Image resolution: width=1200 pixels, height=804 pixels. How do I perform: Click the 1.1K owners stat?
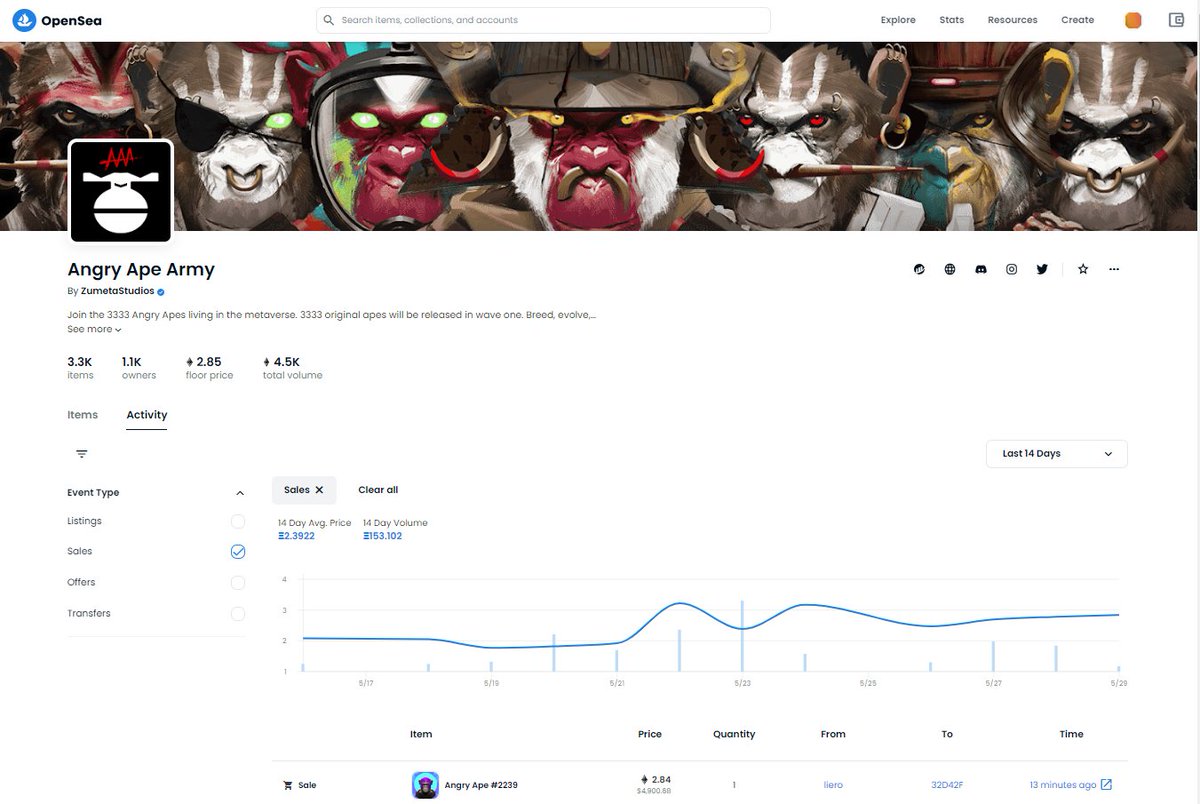click(139, 367)
